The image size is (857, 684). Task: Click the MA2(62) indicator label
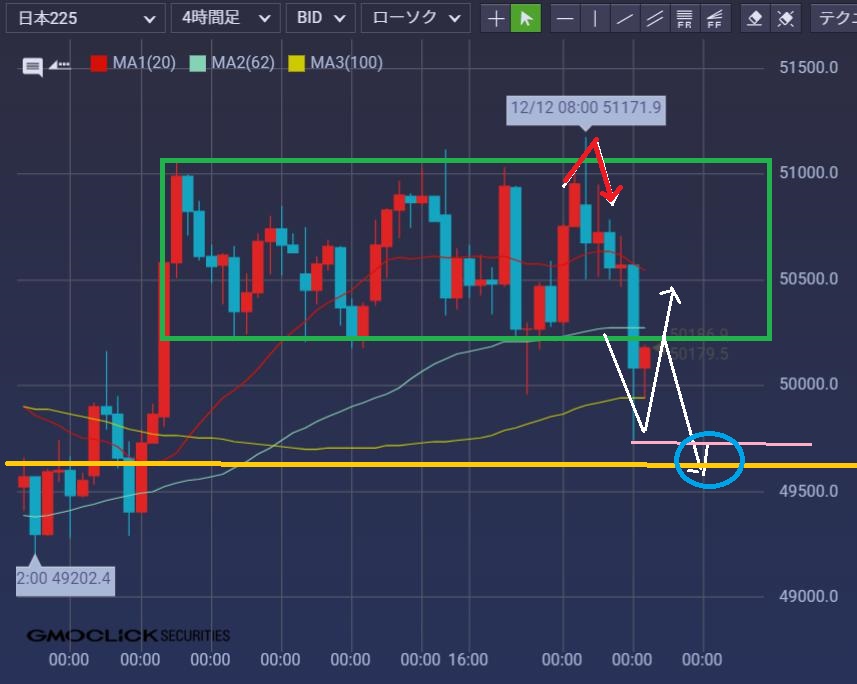tap(243, 64)
